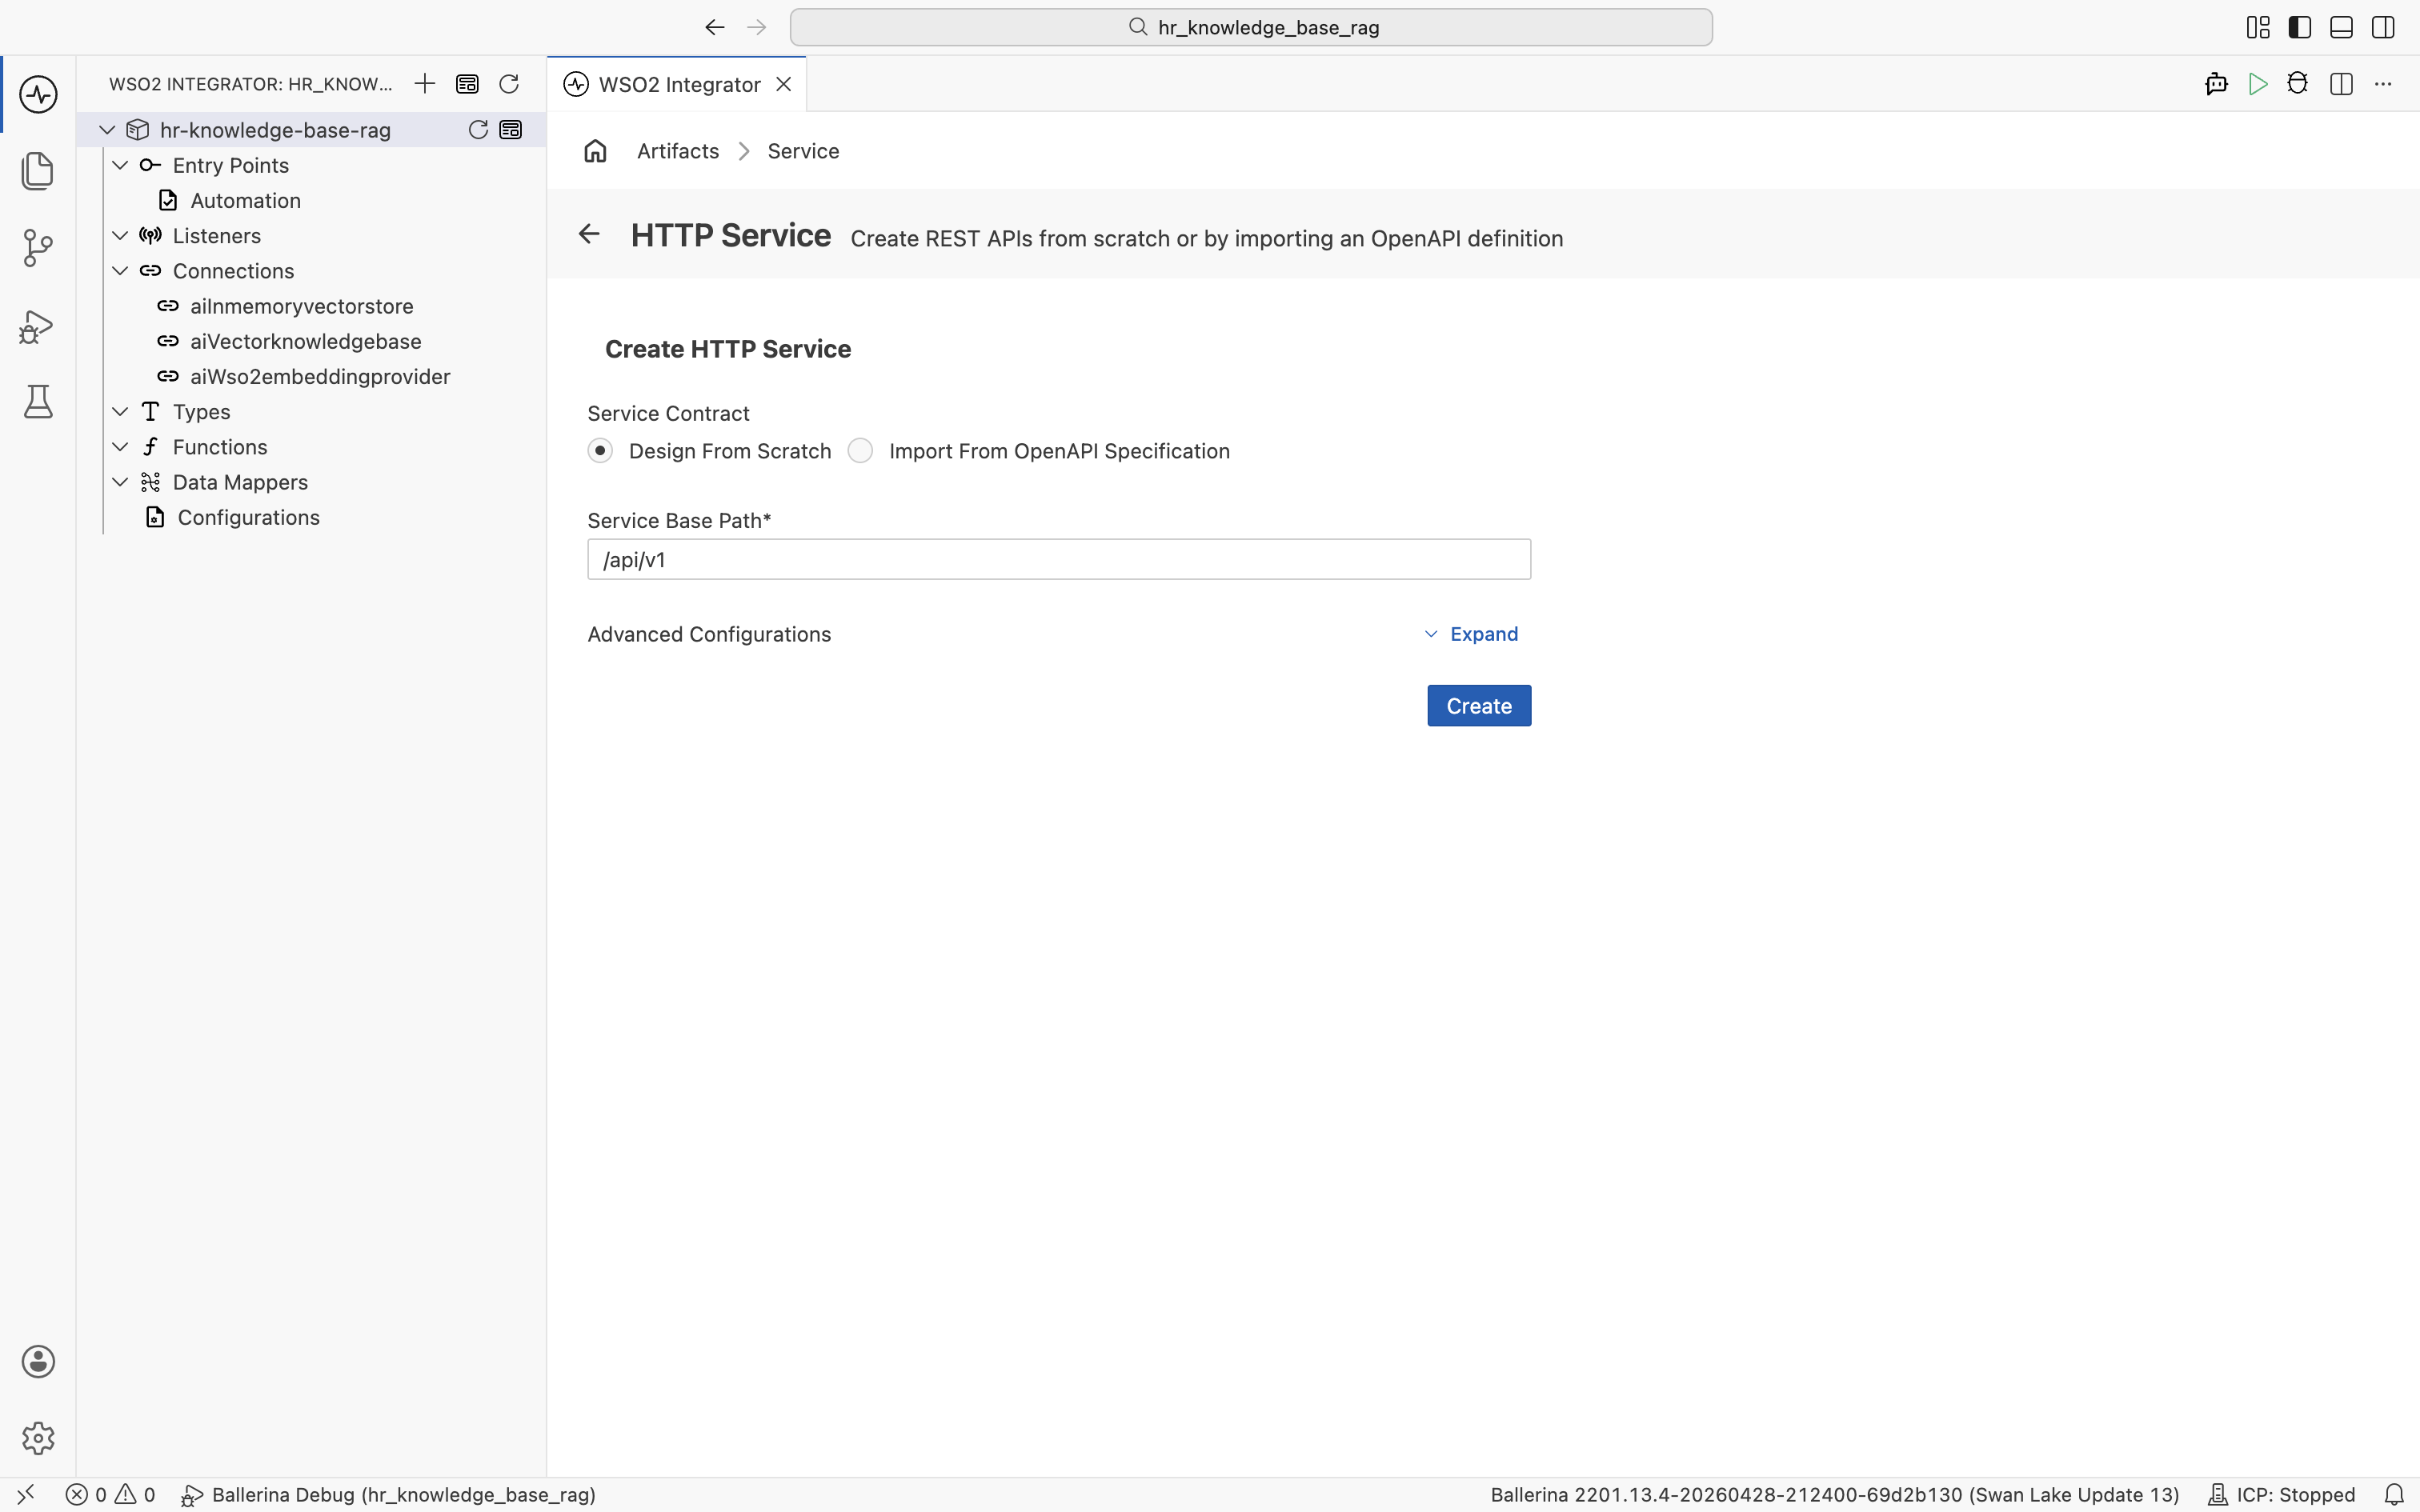This screenshot has height=1512, width=2420.
Task: Click back arrow beside HTTP Service heading
Action: click(x=589, y=234)
